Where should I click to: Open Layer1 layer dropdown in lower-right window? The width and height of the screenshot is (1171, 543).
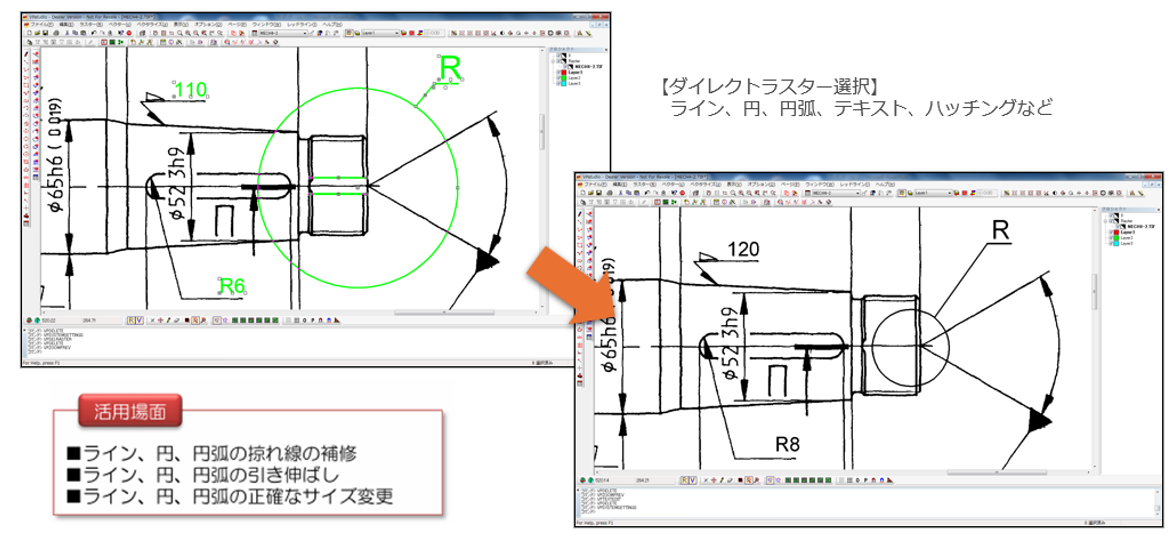(x=934, y=193)
